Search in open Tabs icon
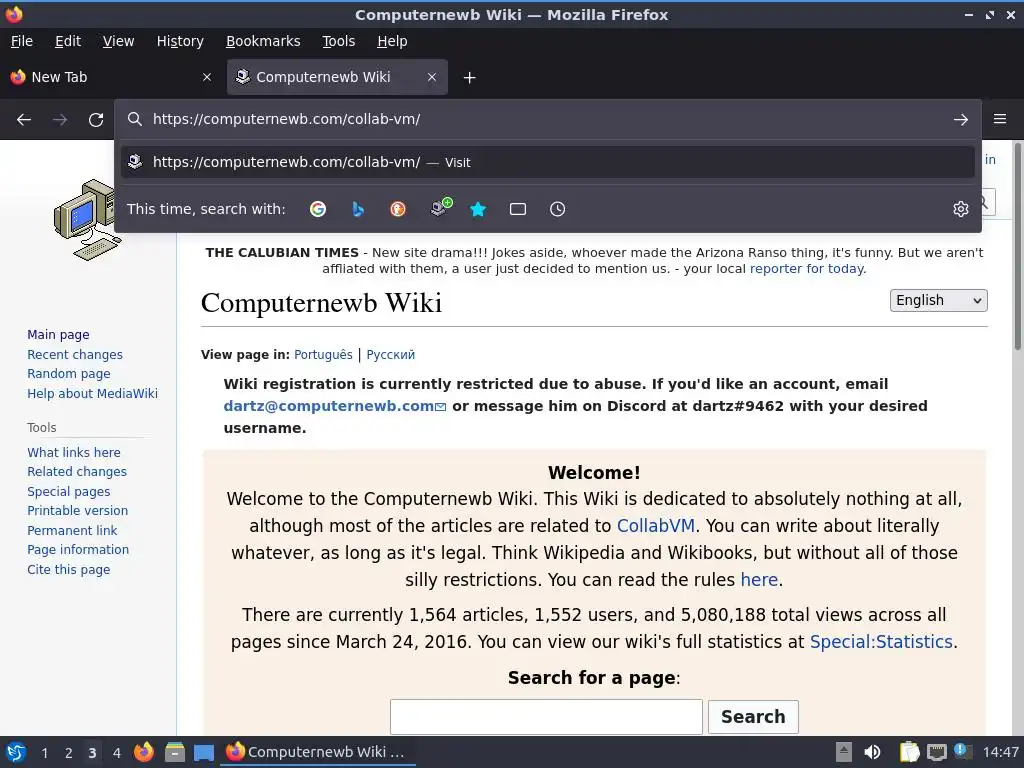This screenshot has width=1024, height=768. (518, 209)
